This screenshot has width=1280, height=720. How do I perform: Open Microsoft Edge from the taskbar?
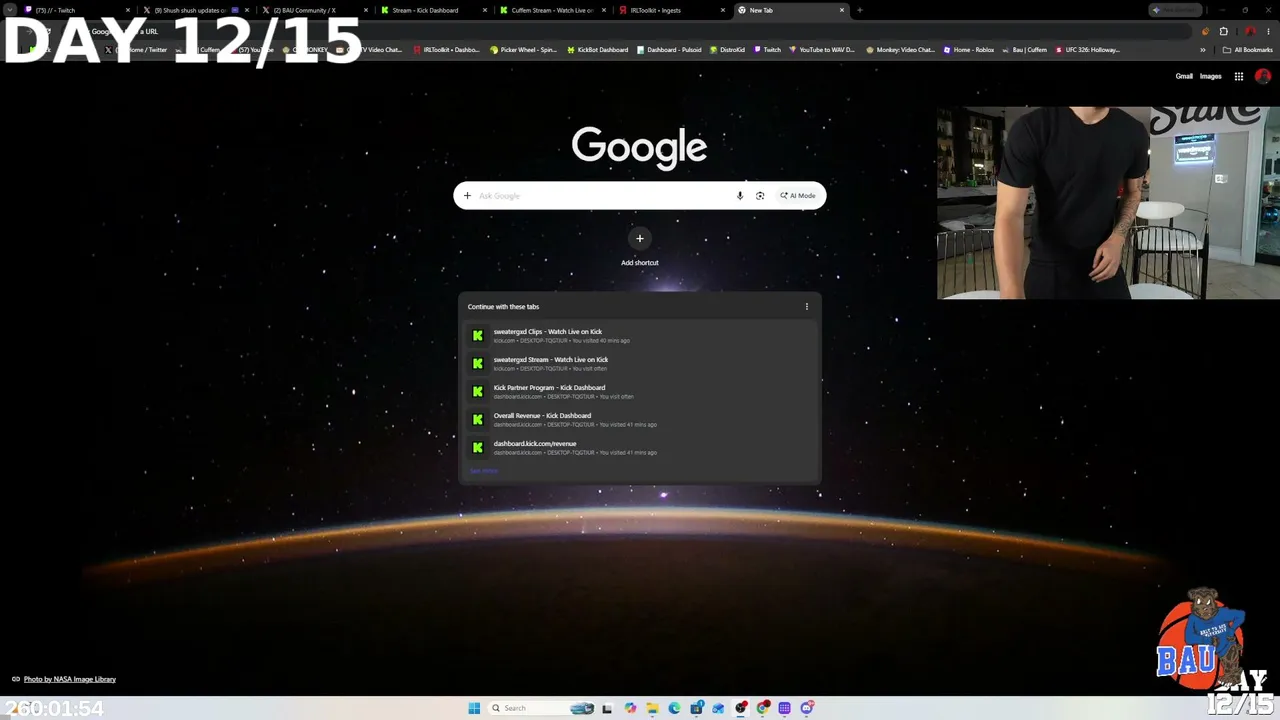click(x=674, y=708)
